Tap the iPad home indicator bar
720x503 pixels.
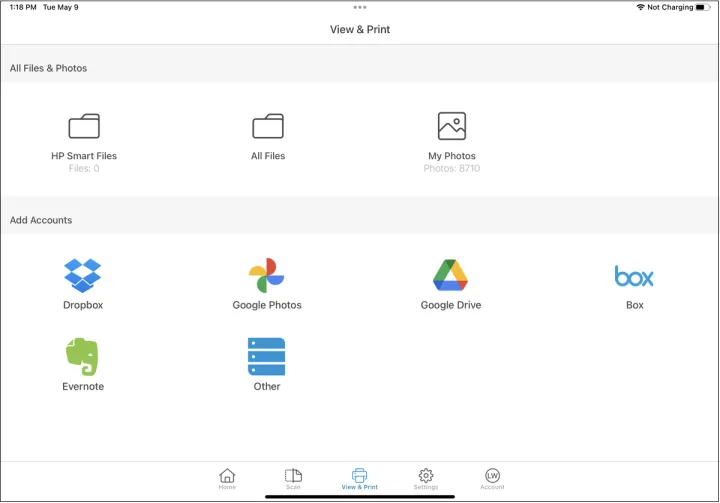(360, 496)
